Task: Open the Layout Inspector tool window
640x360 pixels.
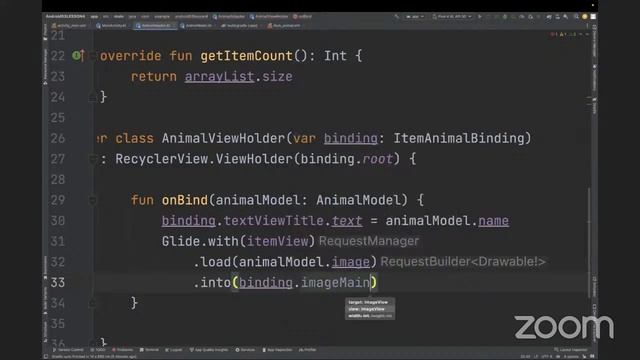Action: pyautogui.click(x=571, y=350)
